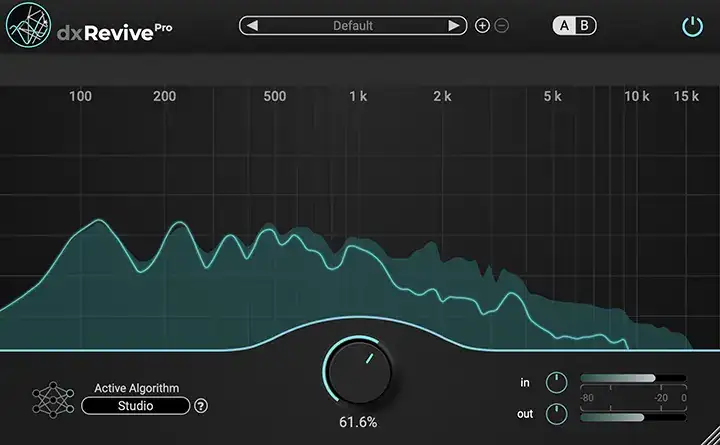Screen dimensions: 720x445
Task: Click the 61.6% amount value
Action: click(x=358, y=422)
